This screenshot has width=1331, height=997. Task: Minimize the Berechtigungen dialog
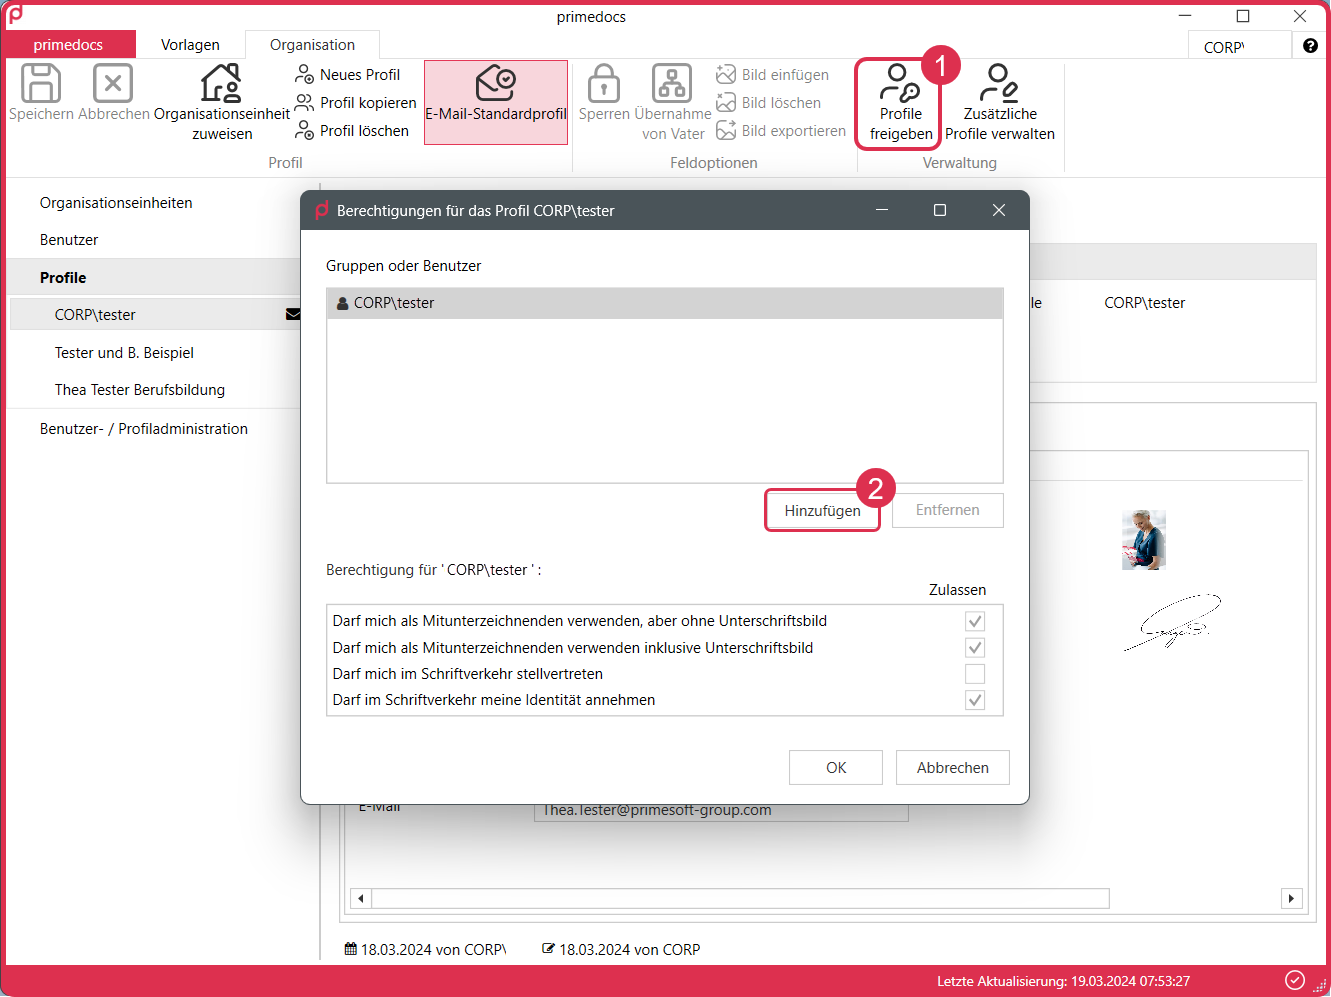click(882, 210)
